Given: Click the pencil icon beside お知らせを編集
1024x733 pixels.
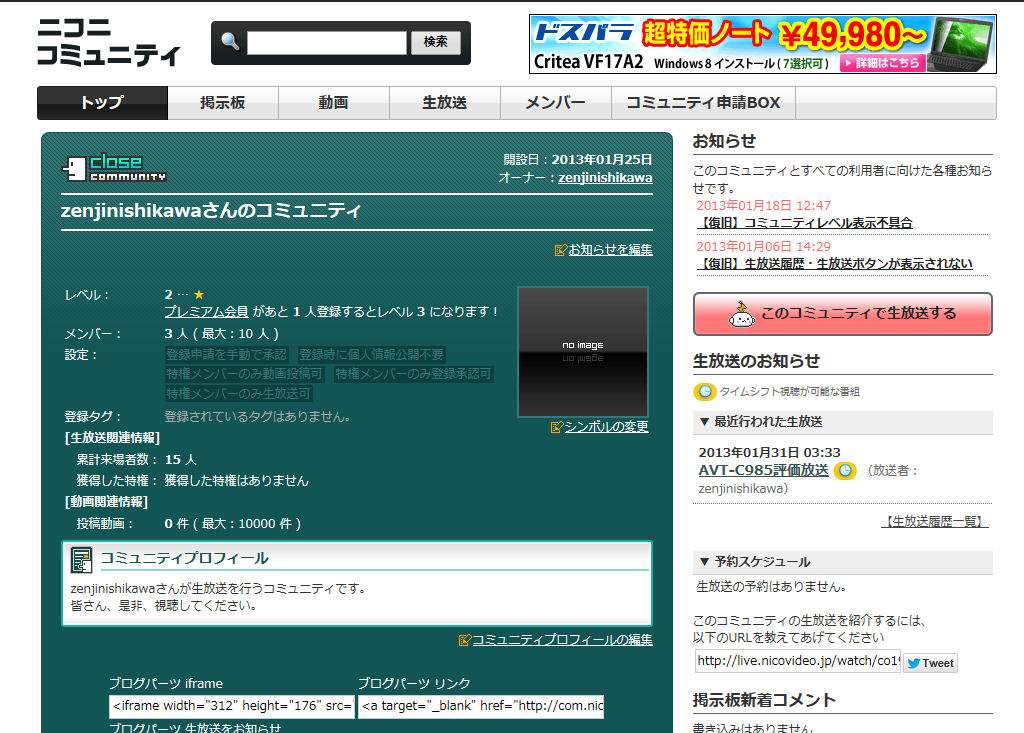Looking at the screenshot, I should coord(560,250).
